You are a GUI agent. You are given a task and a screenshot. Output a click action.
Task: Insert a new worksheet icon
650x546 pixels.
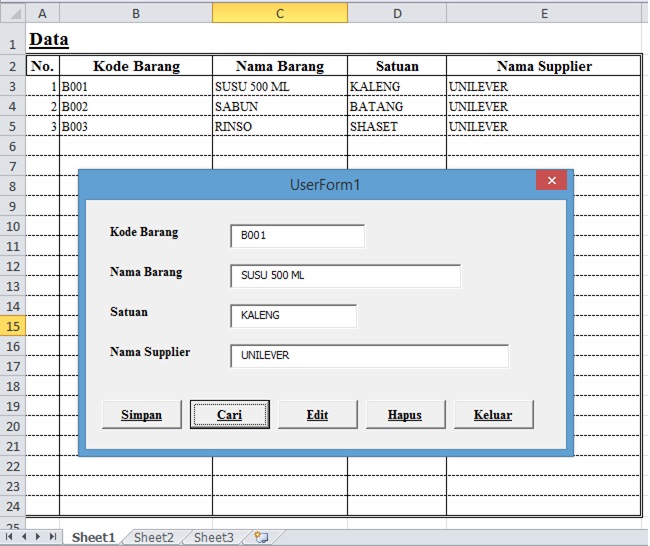tap(261, 537)
